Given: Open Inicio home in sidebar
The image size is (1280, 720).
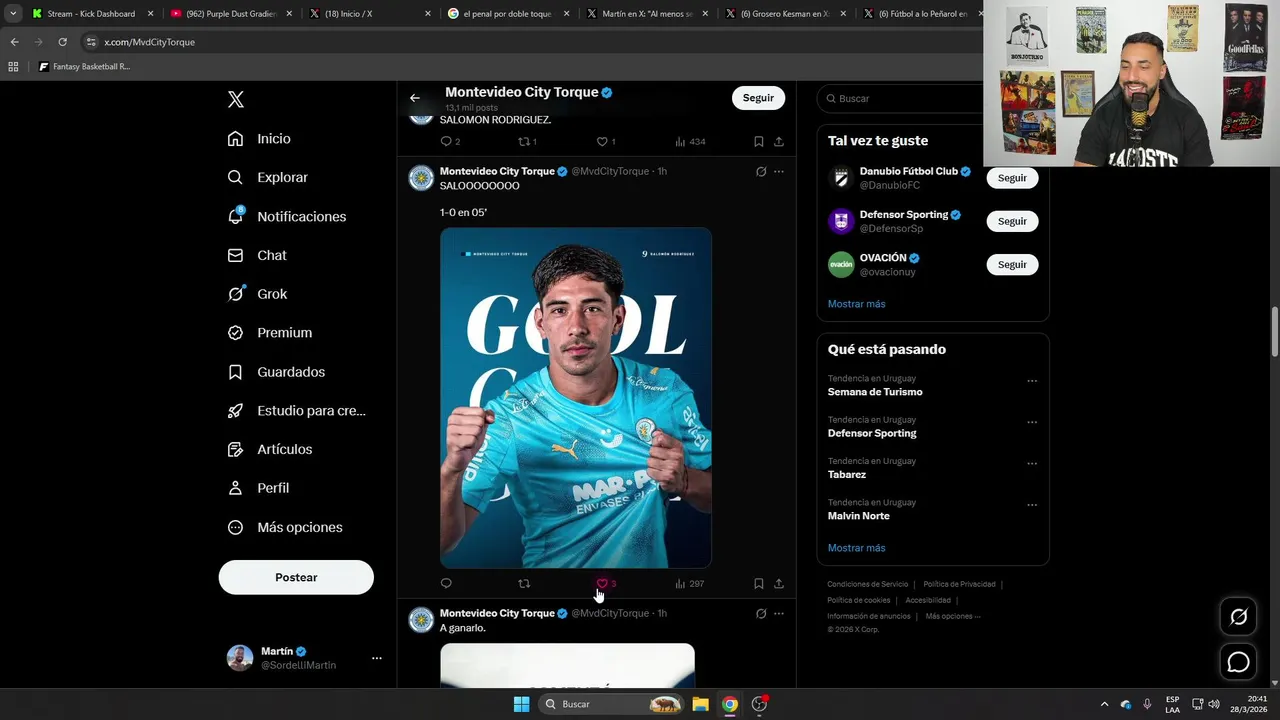Looking at the screenshot, I should pyautogui.click(x=259, y=139).
